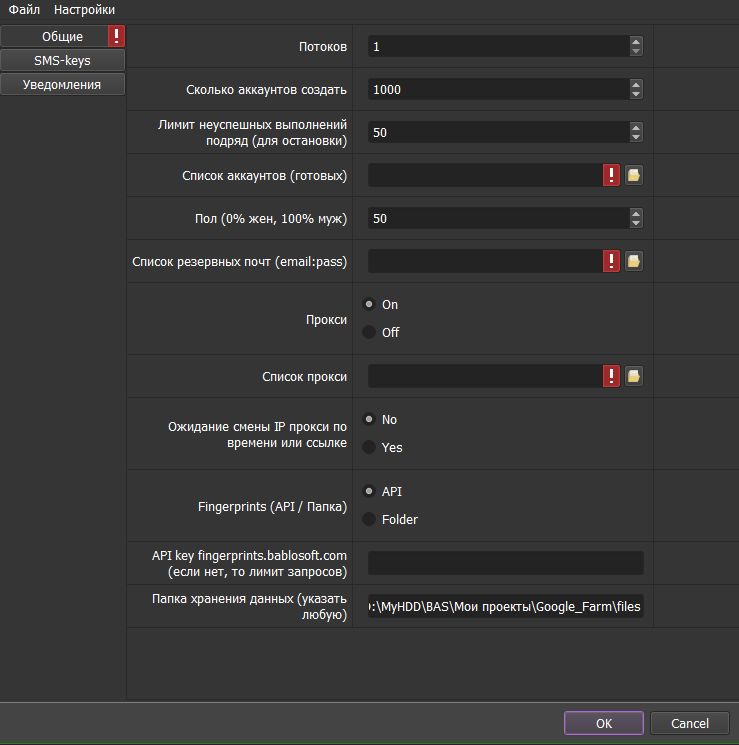The height and width of the screenshot is (745, 739).
Task: Increase accounts to create with up arrow
Action: [636, 85]
